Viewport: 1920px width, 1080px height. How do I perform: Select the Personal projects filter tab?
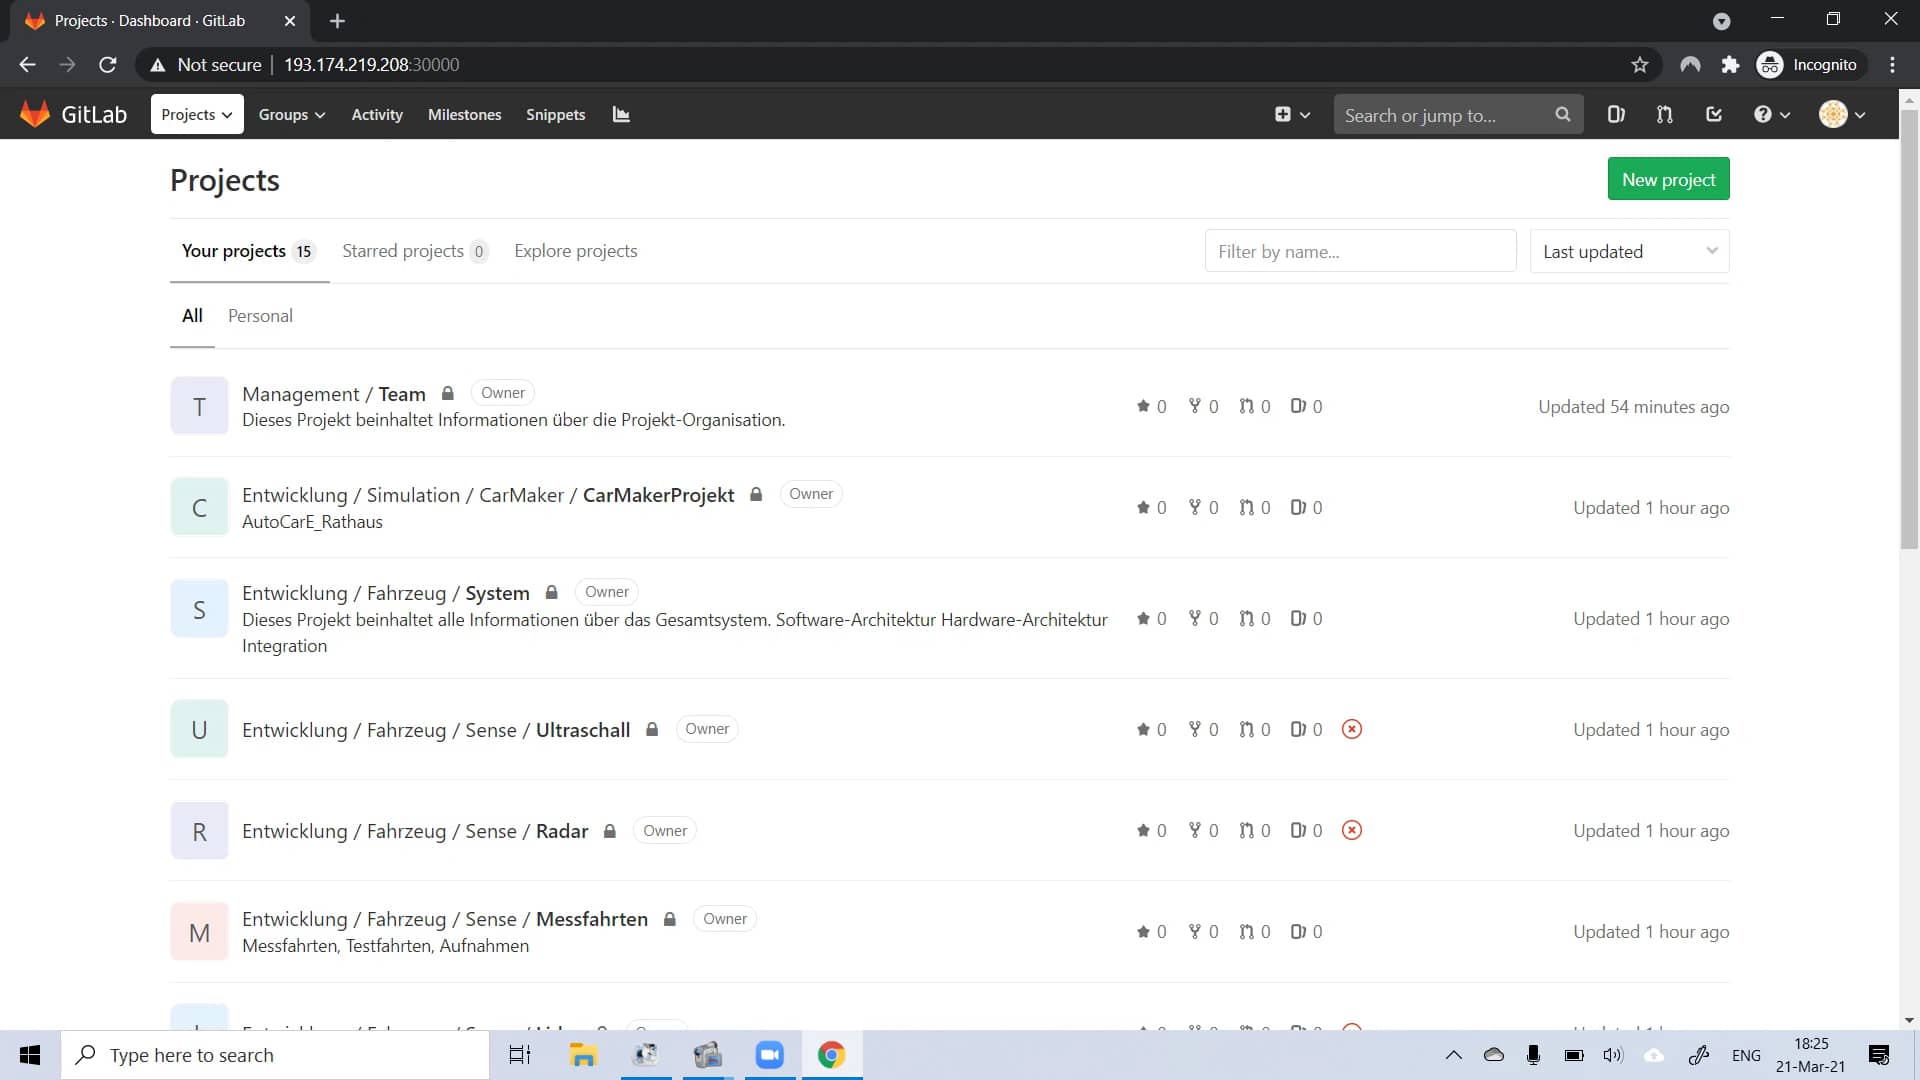[x=260, y=316]
